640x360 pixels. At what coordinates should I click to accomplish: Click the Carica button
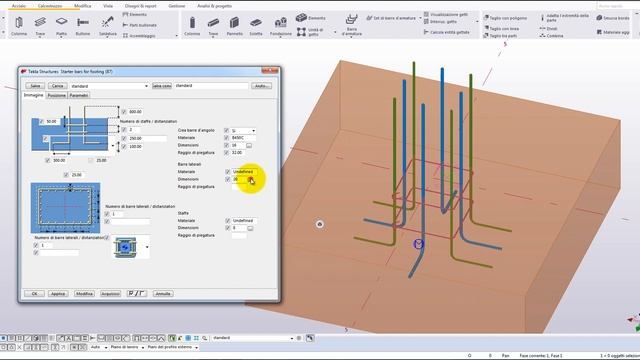point(58,86)
